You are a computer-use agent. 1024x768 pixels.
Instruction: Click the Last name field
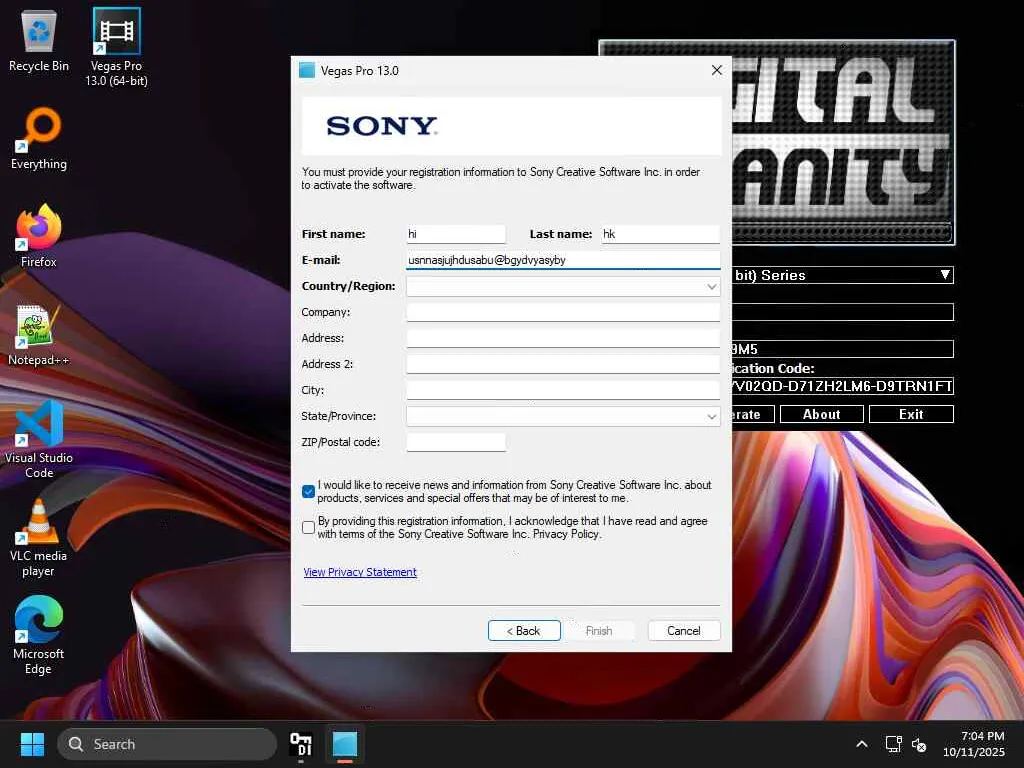(x=660, y=234)
